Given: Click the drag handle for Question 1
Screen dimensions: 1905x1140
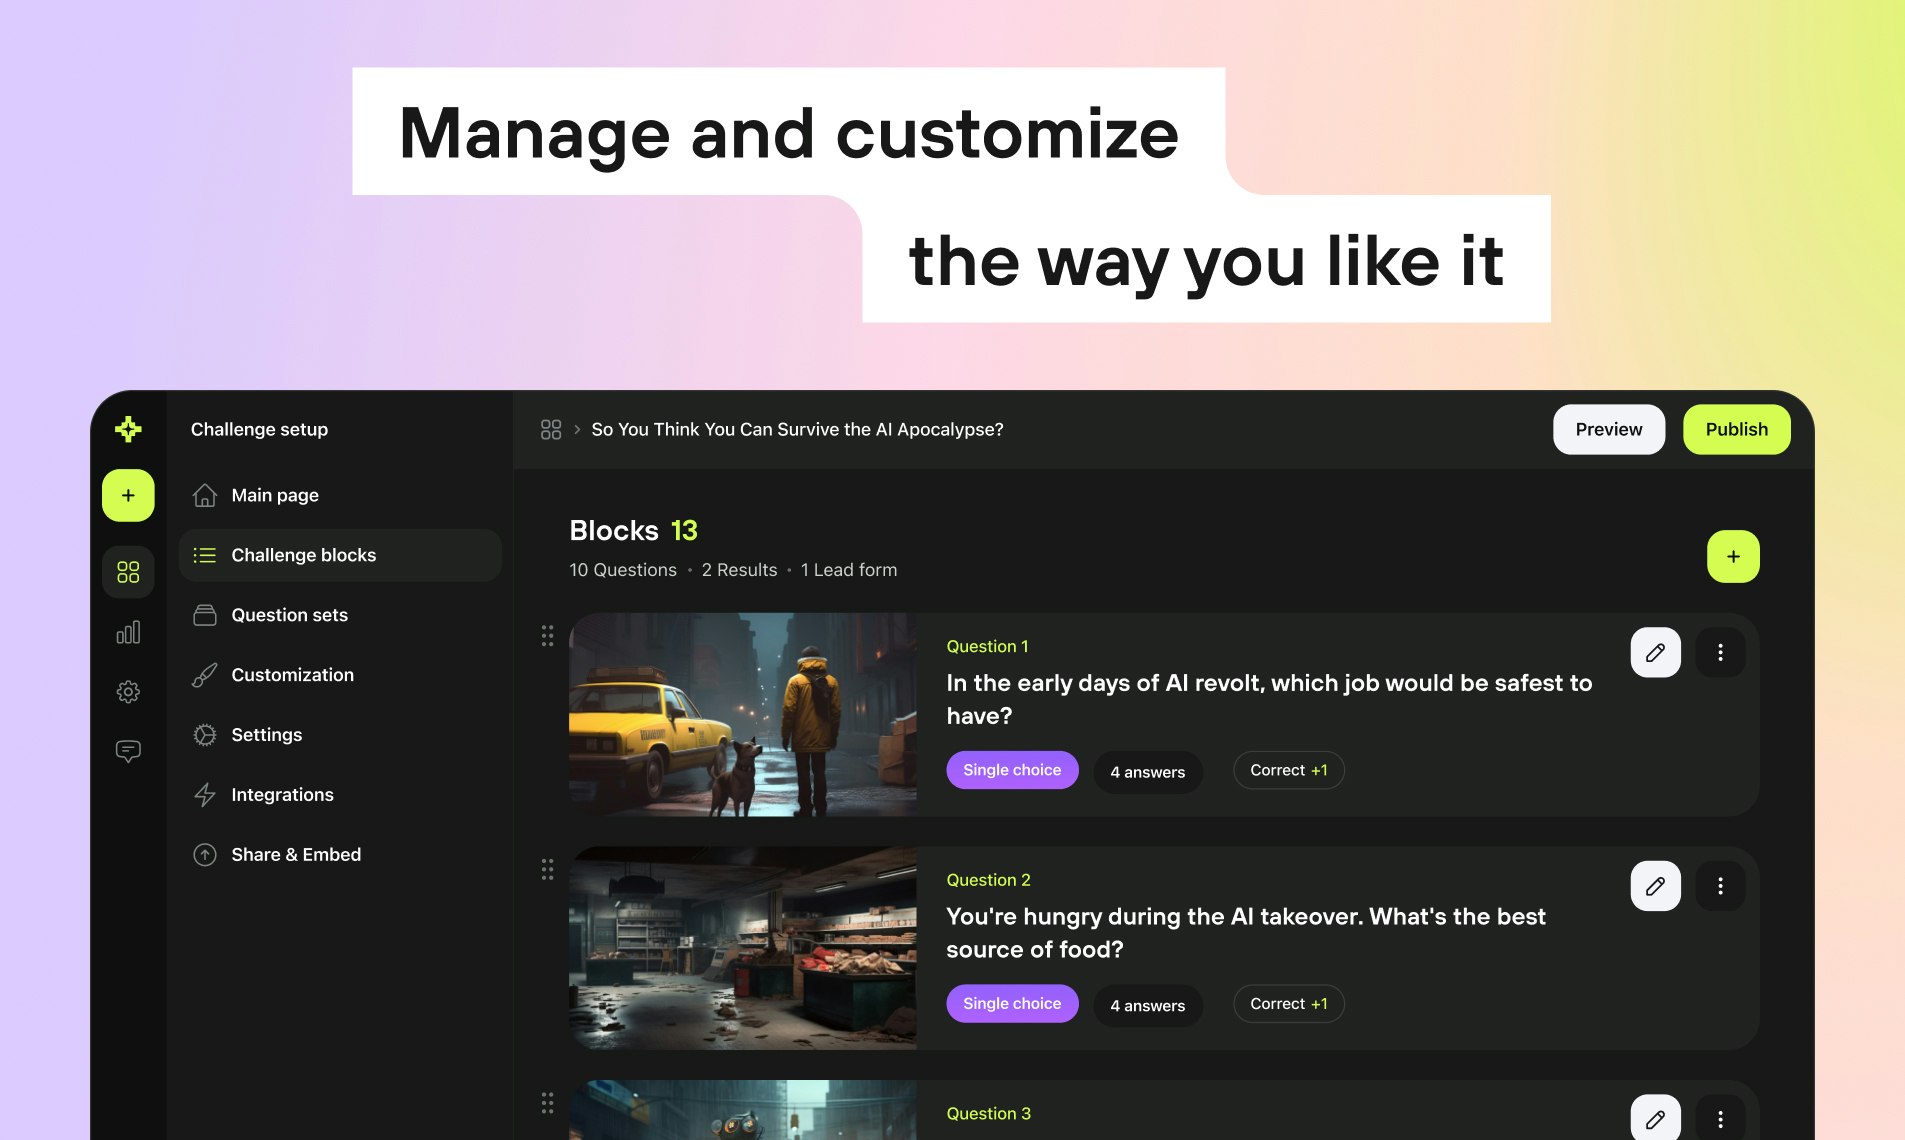Looking at the screenshot, I should point(547,636).
